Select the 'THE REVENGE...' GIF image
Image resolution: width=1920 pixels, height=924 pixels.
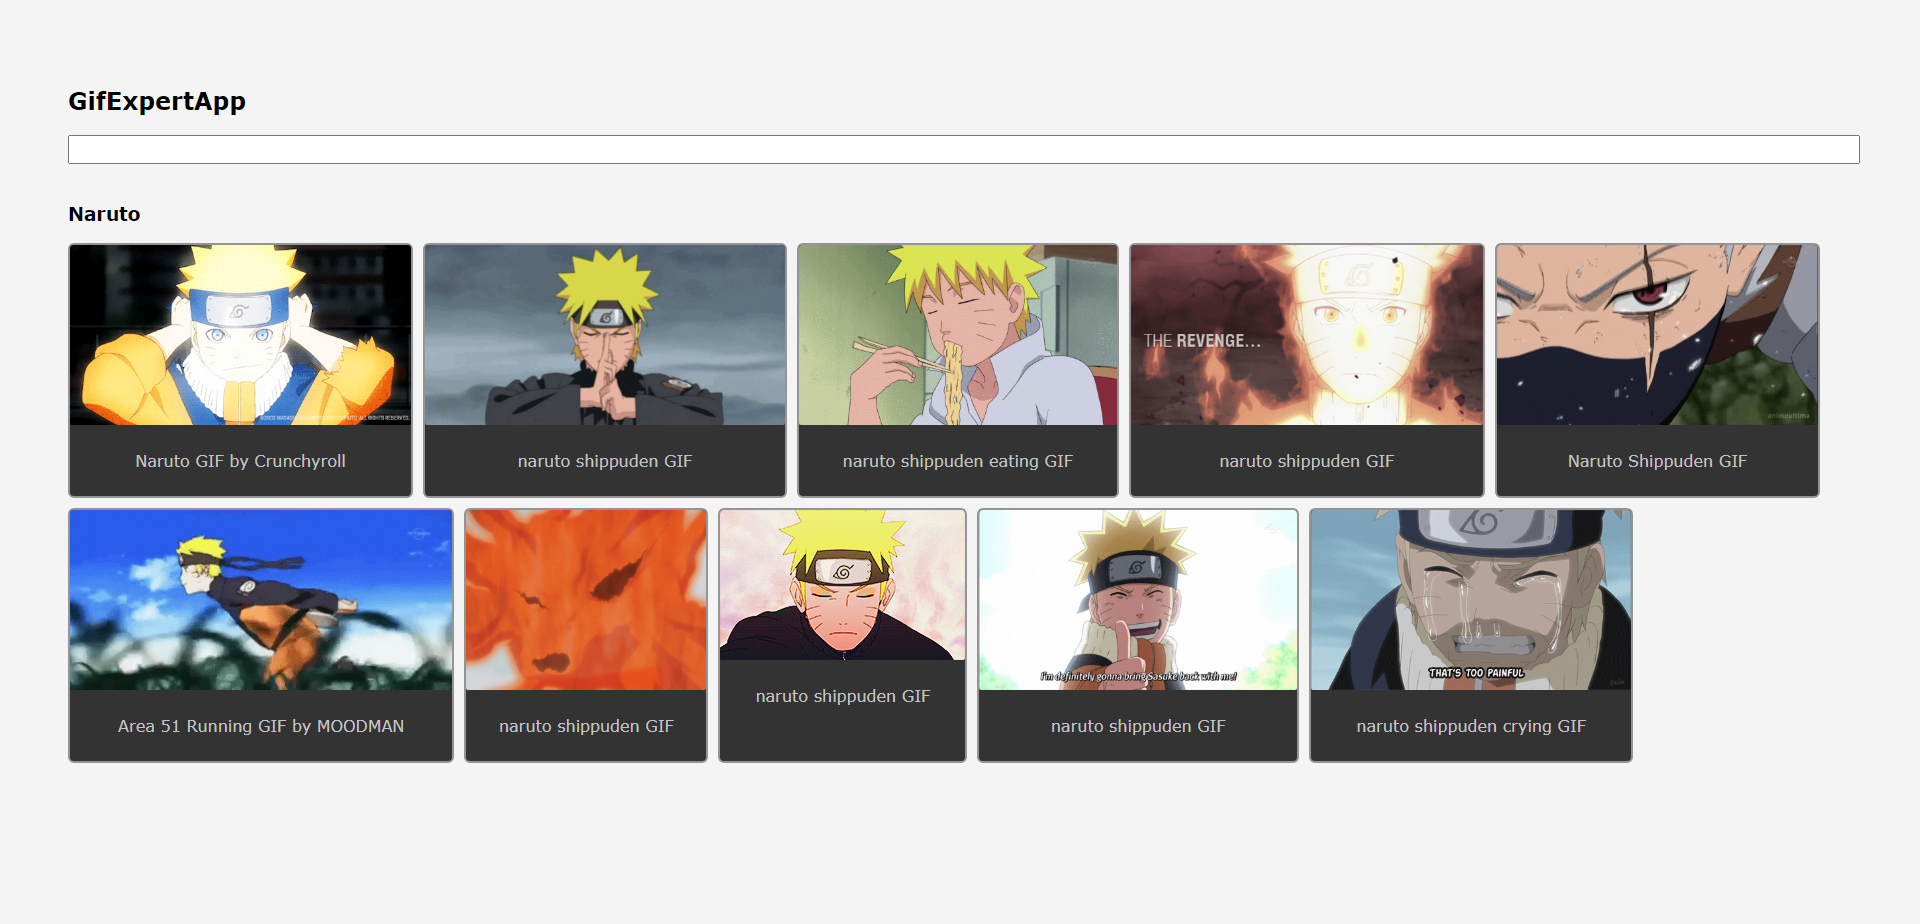coord(1307,335)
